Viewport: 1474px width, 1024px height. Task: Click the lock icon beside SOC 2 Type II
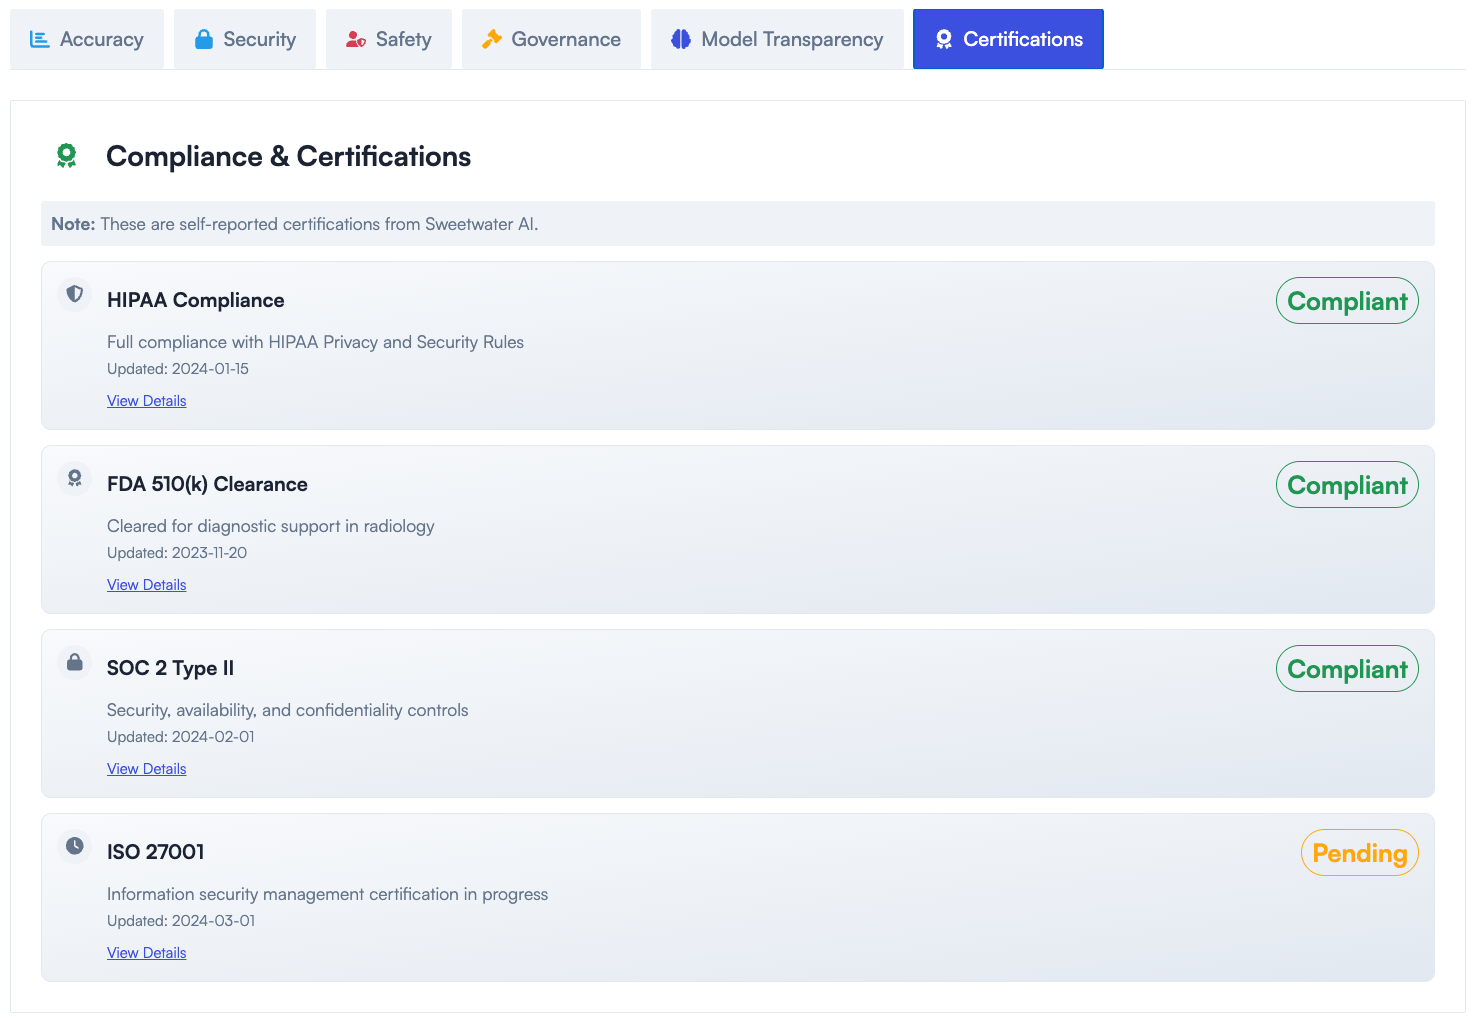[74, 662]
